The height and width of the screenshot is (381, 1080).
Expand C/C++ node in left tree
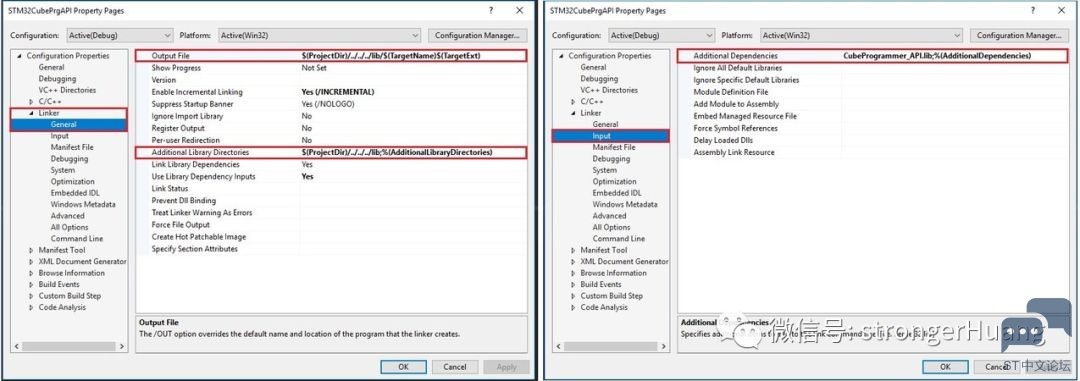31,101
